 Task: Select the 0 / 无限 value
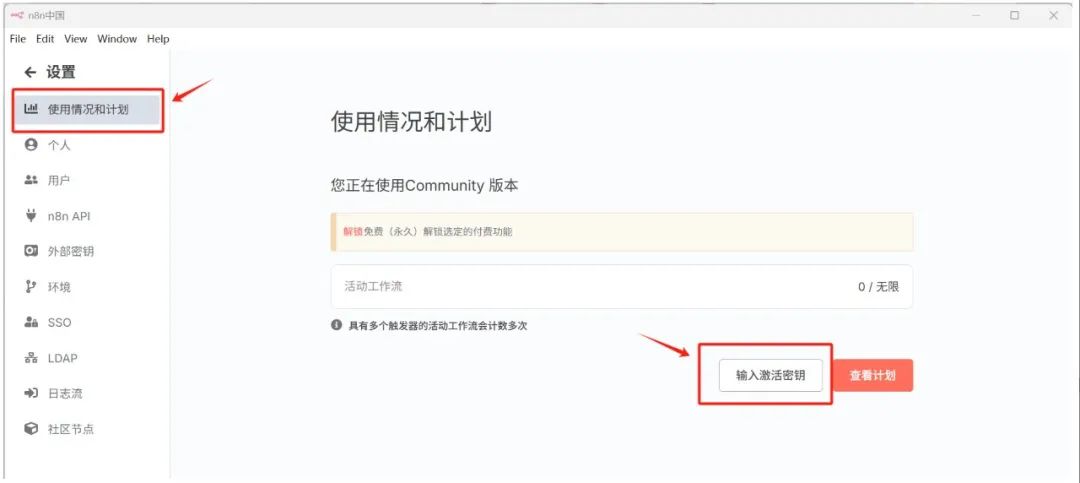pos(878,287)
